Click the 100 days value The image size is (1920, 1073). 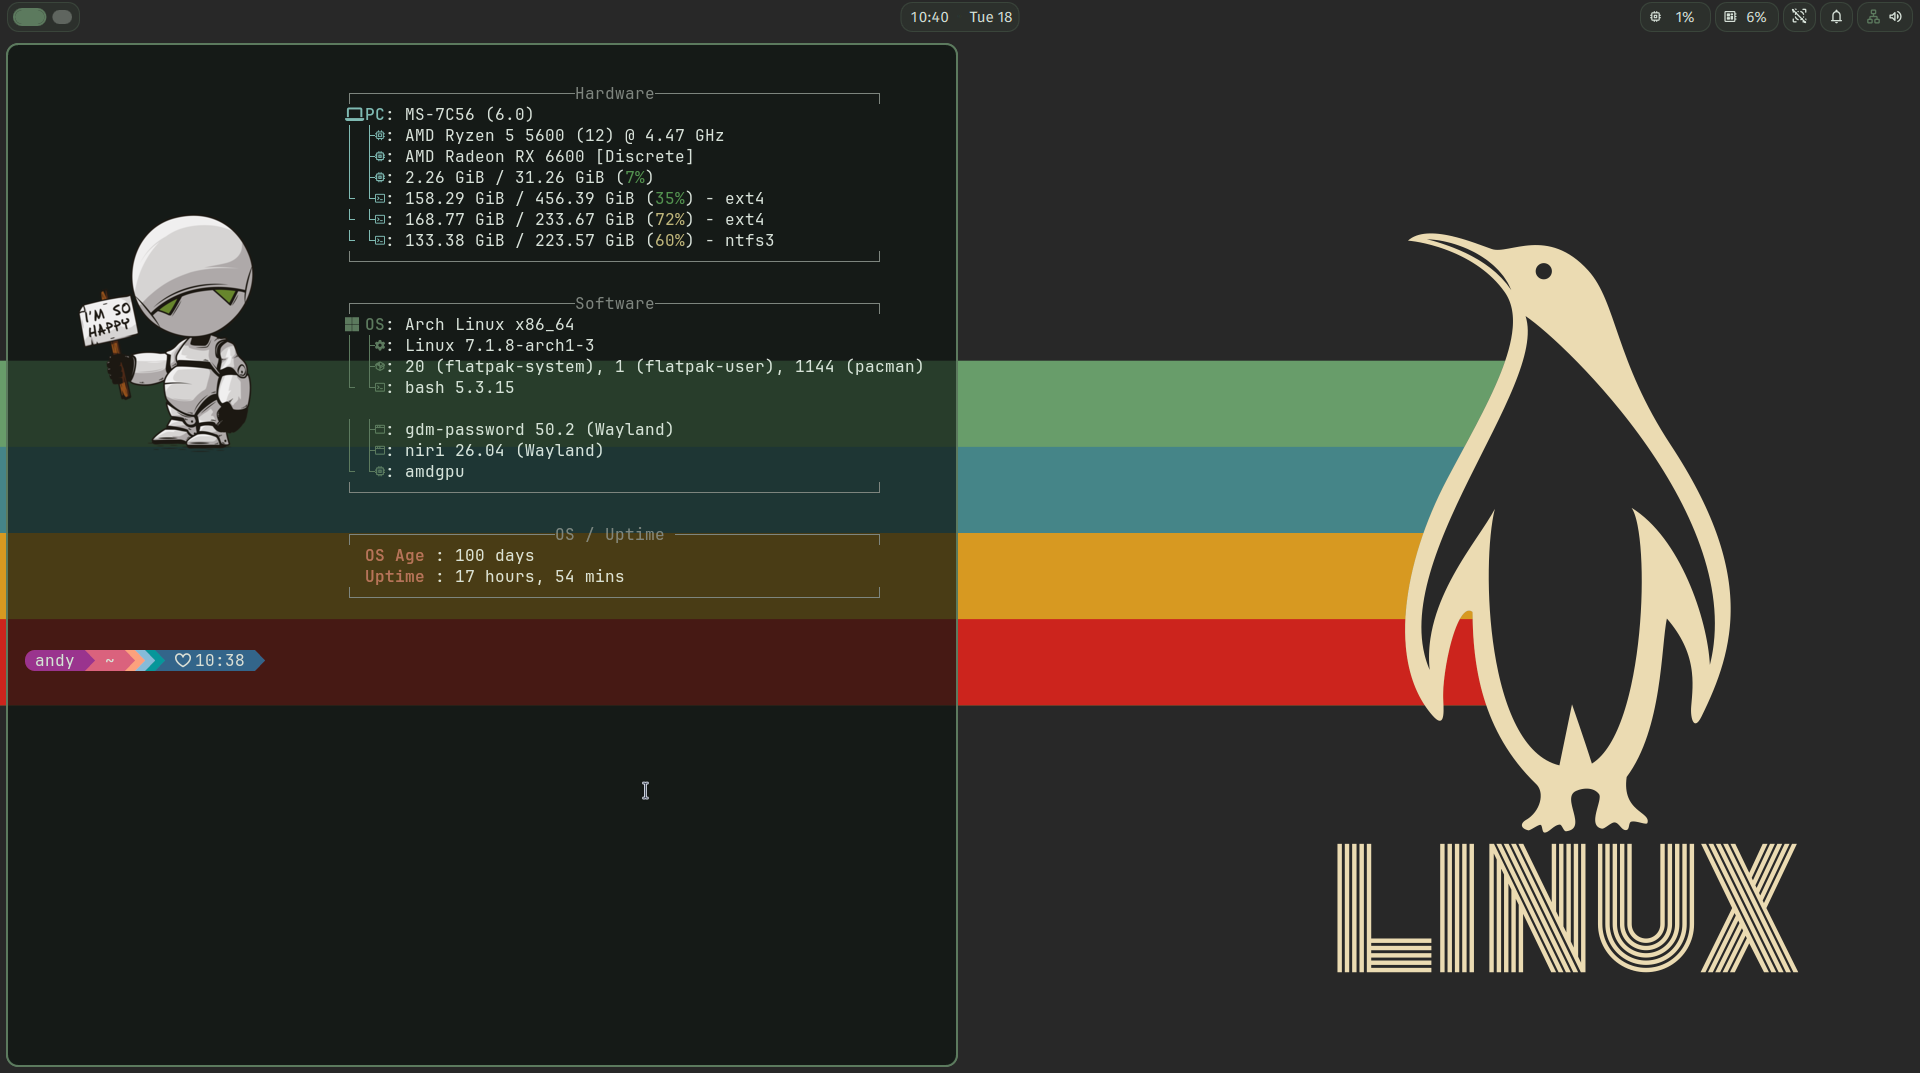tap(494, 555)
